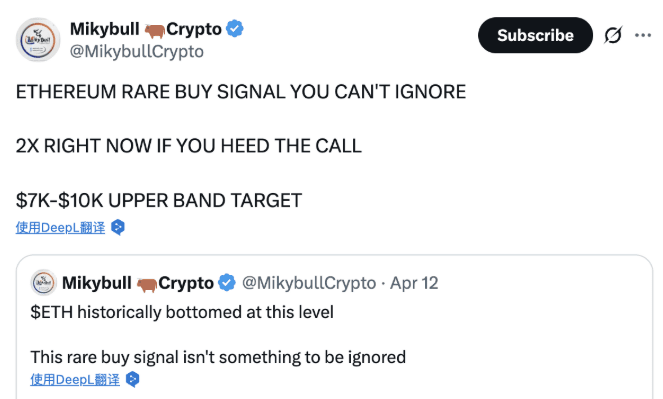Click quoted tweet author name Mikybull Crypto

click(x=138, y=283)
